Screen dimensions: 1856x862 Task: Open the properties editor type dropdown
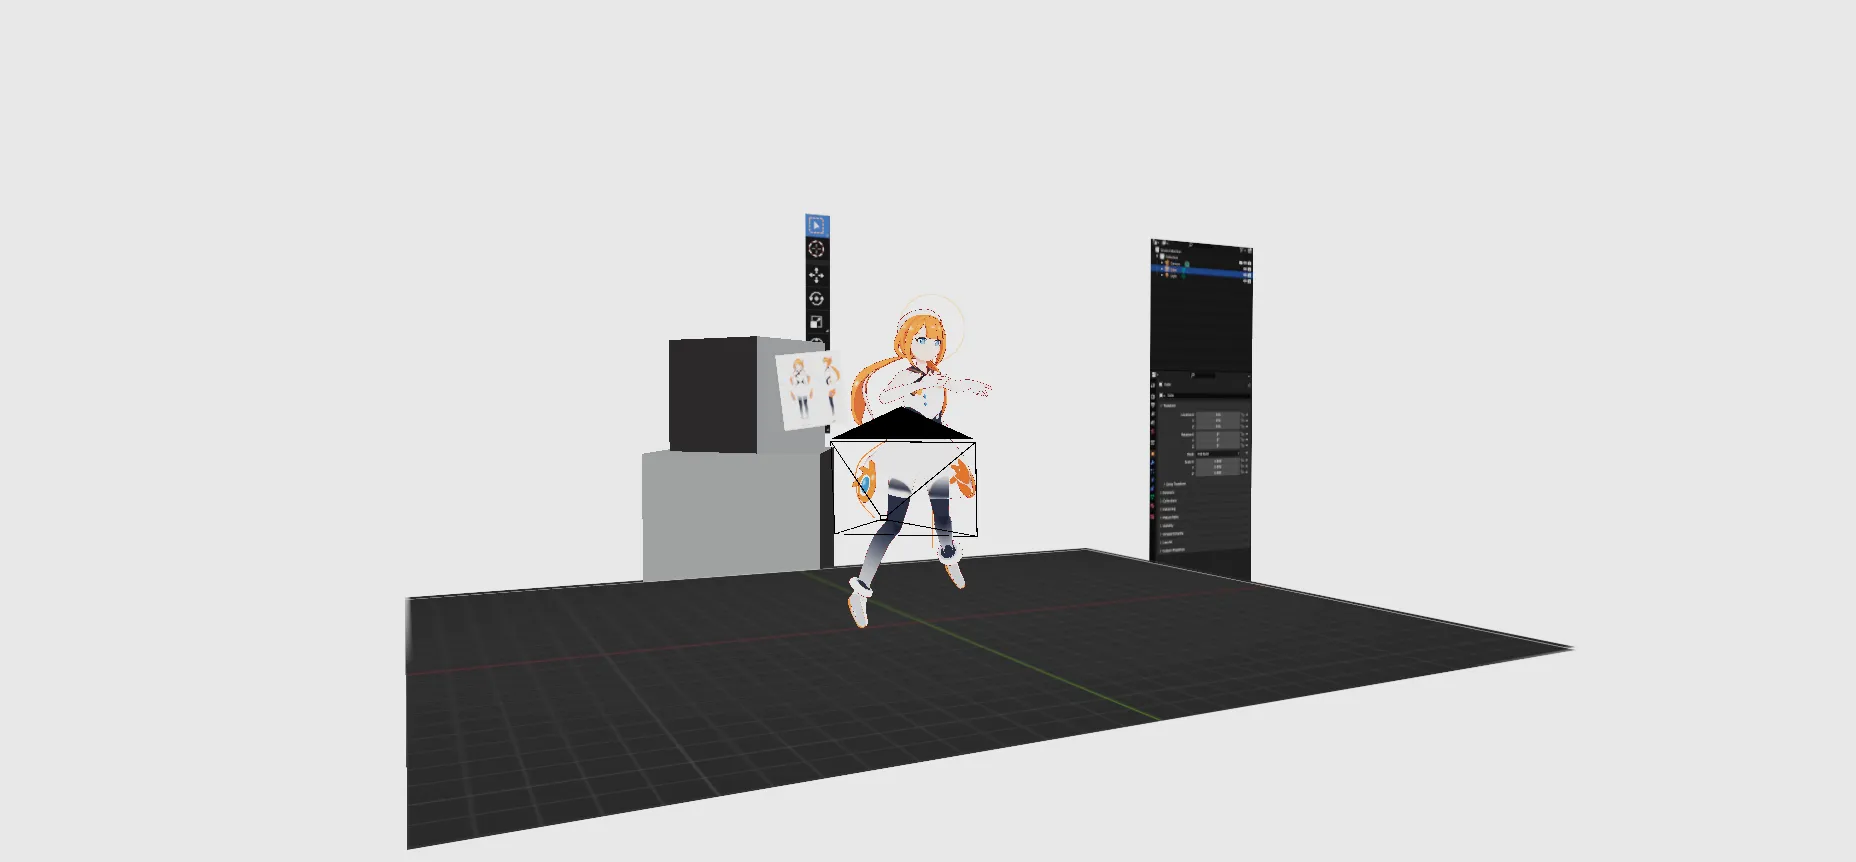[1154, 374]
